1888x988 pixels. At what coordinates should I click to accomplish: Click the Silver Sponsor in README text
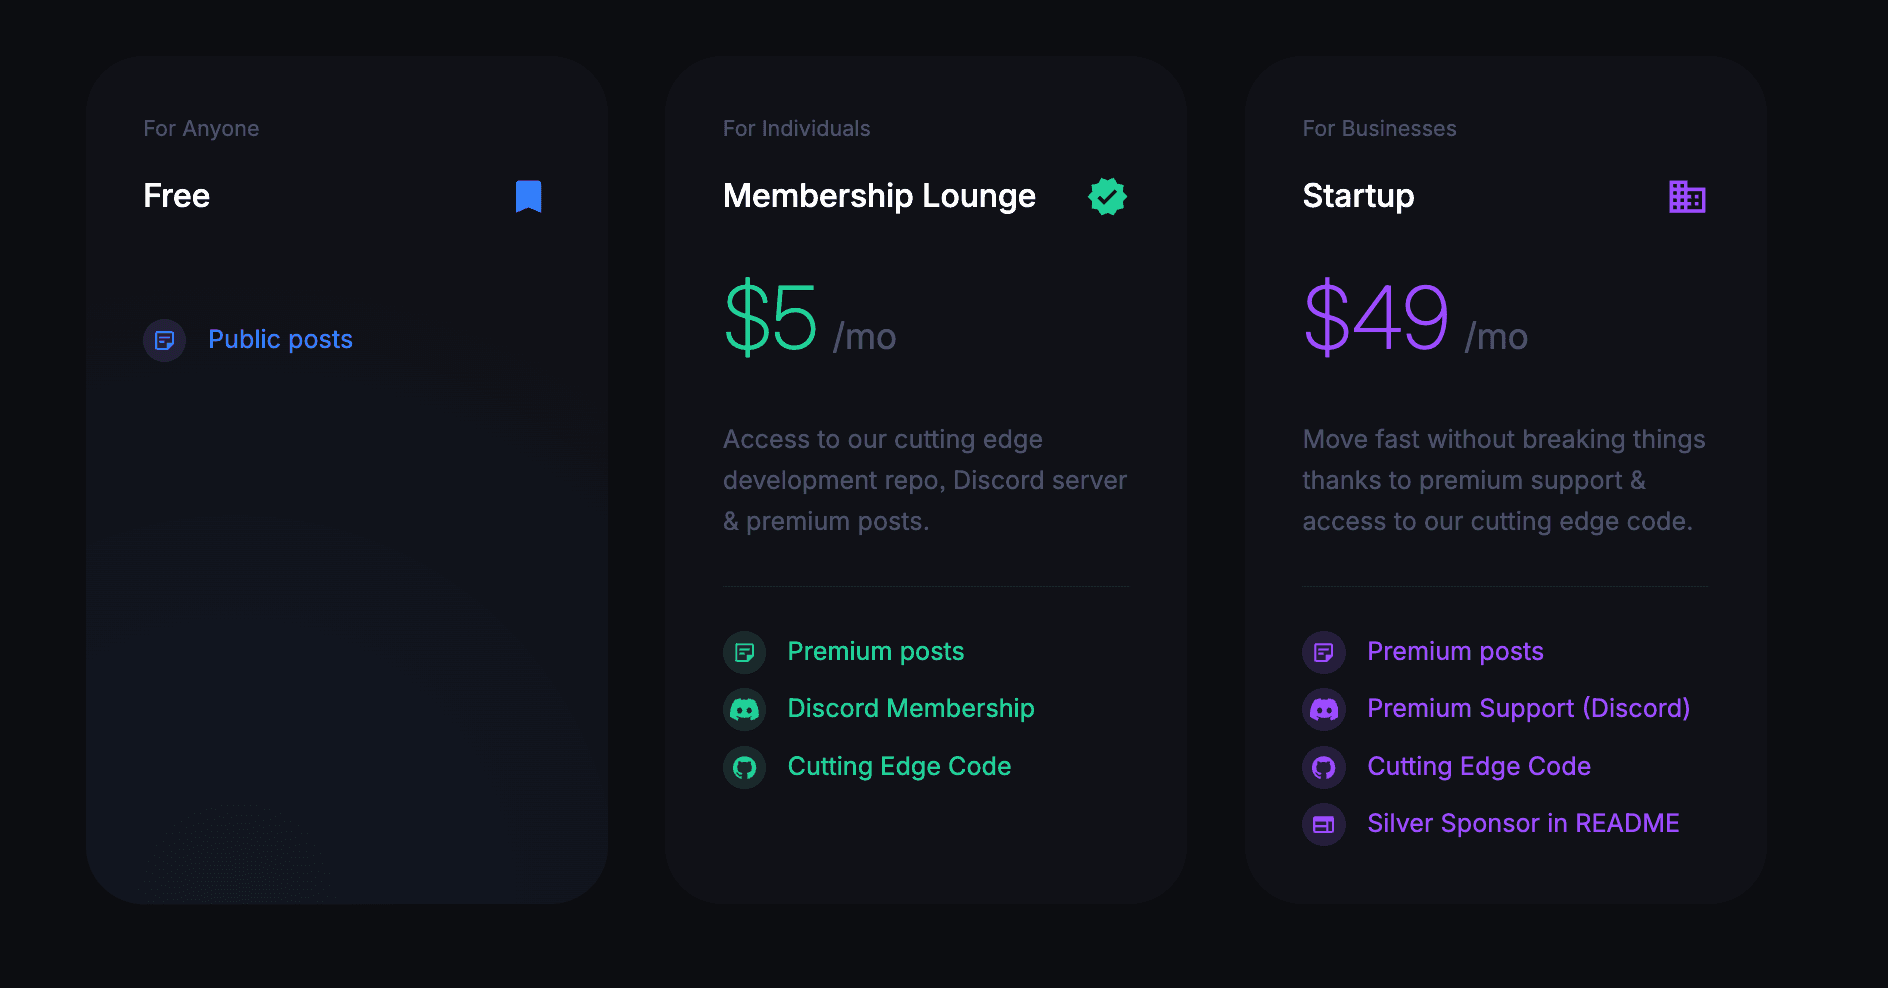pyautogui.click(x=1523, y=823)
